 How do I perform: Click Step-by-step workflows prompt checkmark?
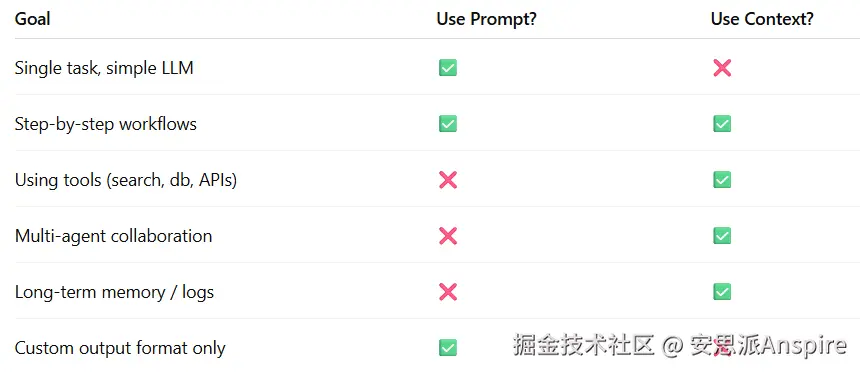click(x=448, y=124)
